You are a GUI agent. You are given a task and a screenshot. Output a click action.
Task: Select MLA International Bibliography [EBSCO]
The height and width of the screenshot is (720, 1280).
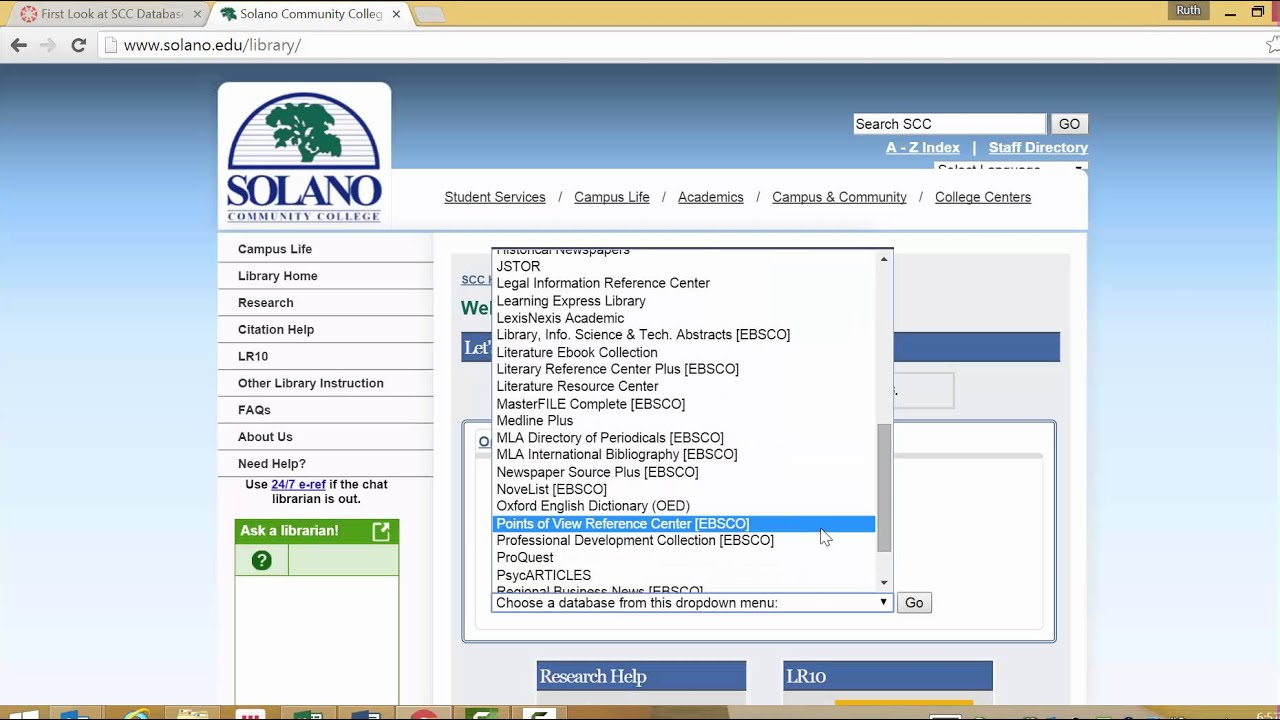684,455
